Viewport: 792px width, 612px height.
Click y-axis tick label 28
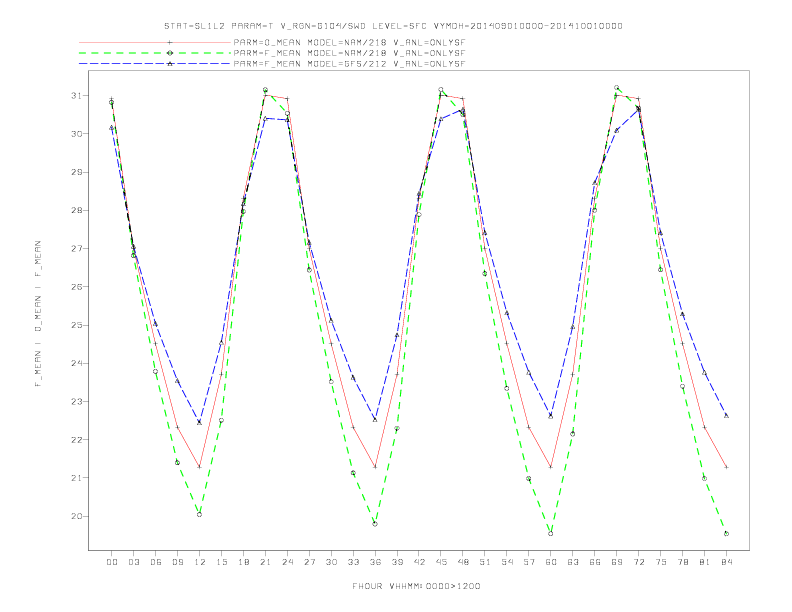(76, 210)
